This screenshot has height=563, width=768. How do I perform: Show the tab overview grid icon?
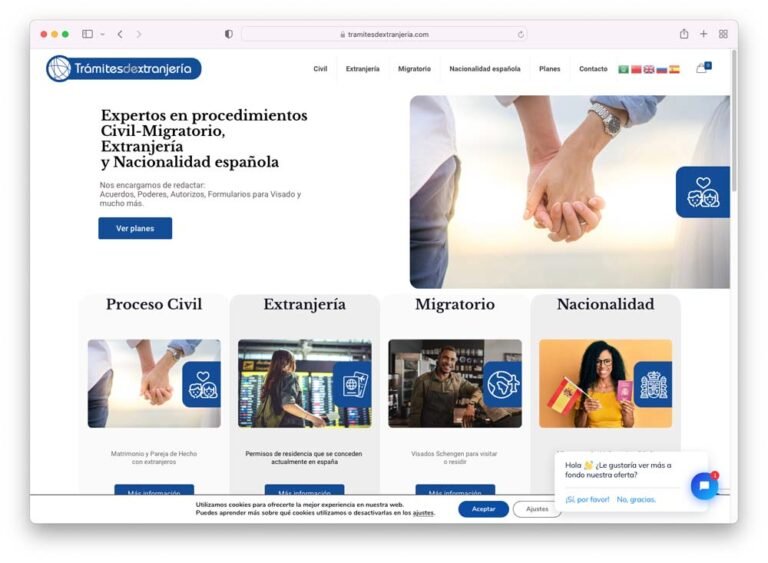(x=723, y=34)
